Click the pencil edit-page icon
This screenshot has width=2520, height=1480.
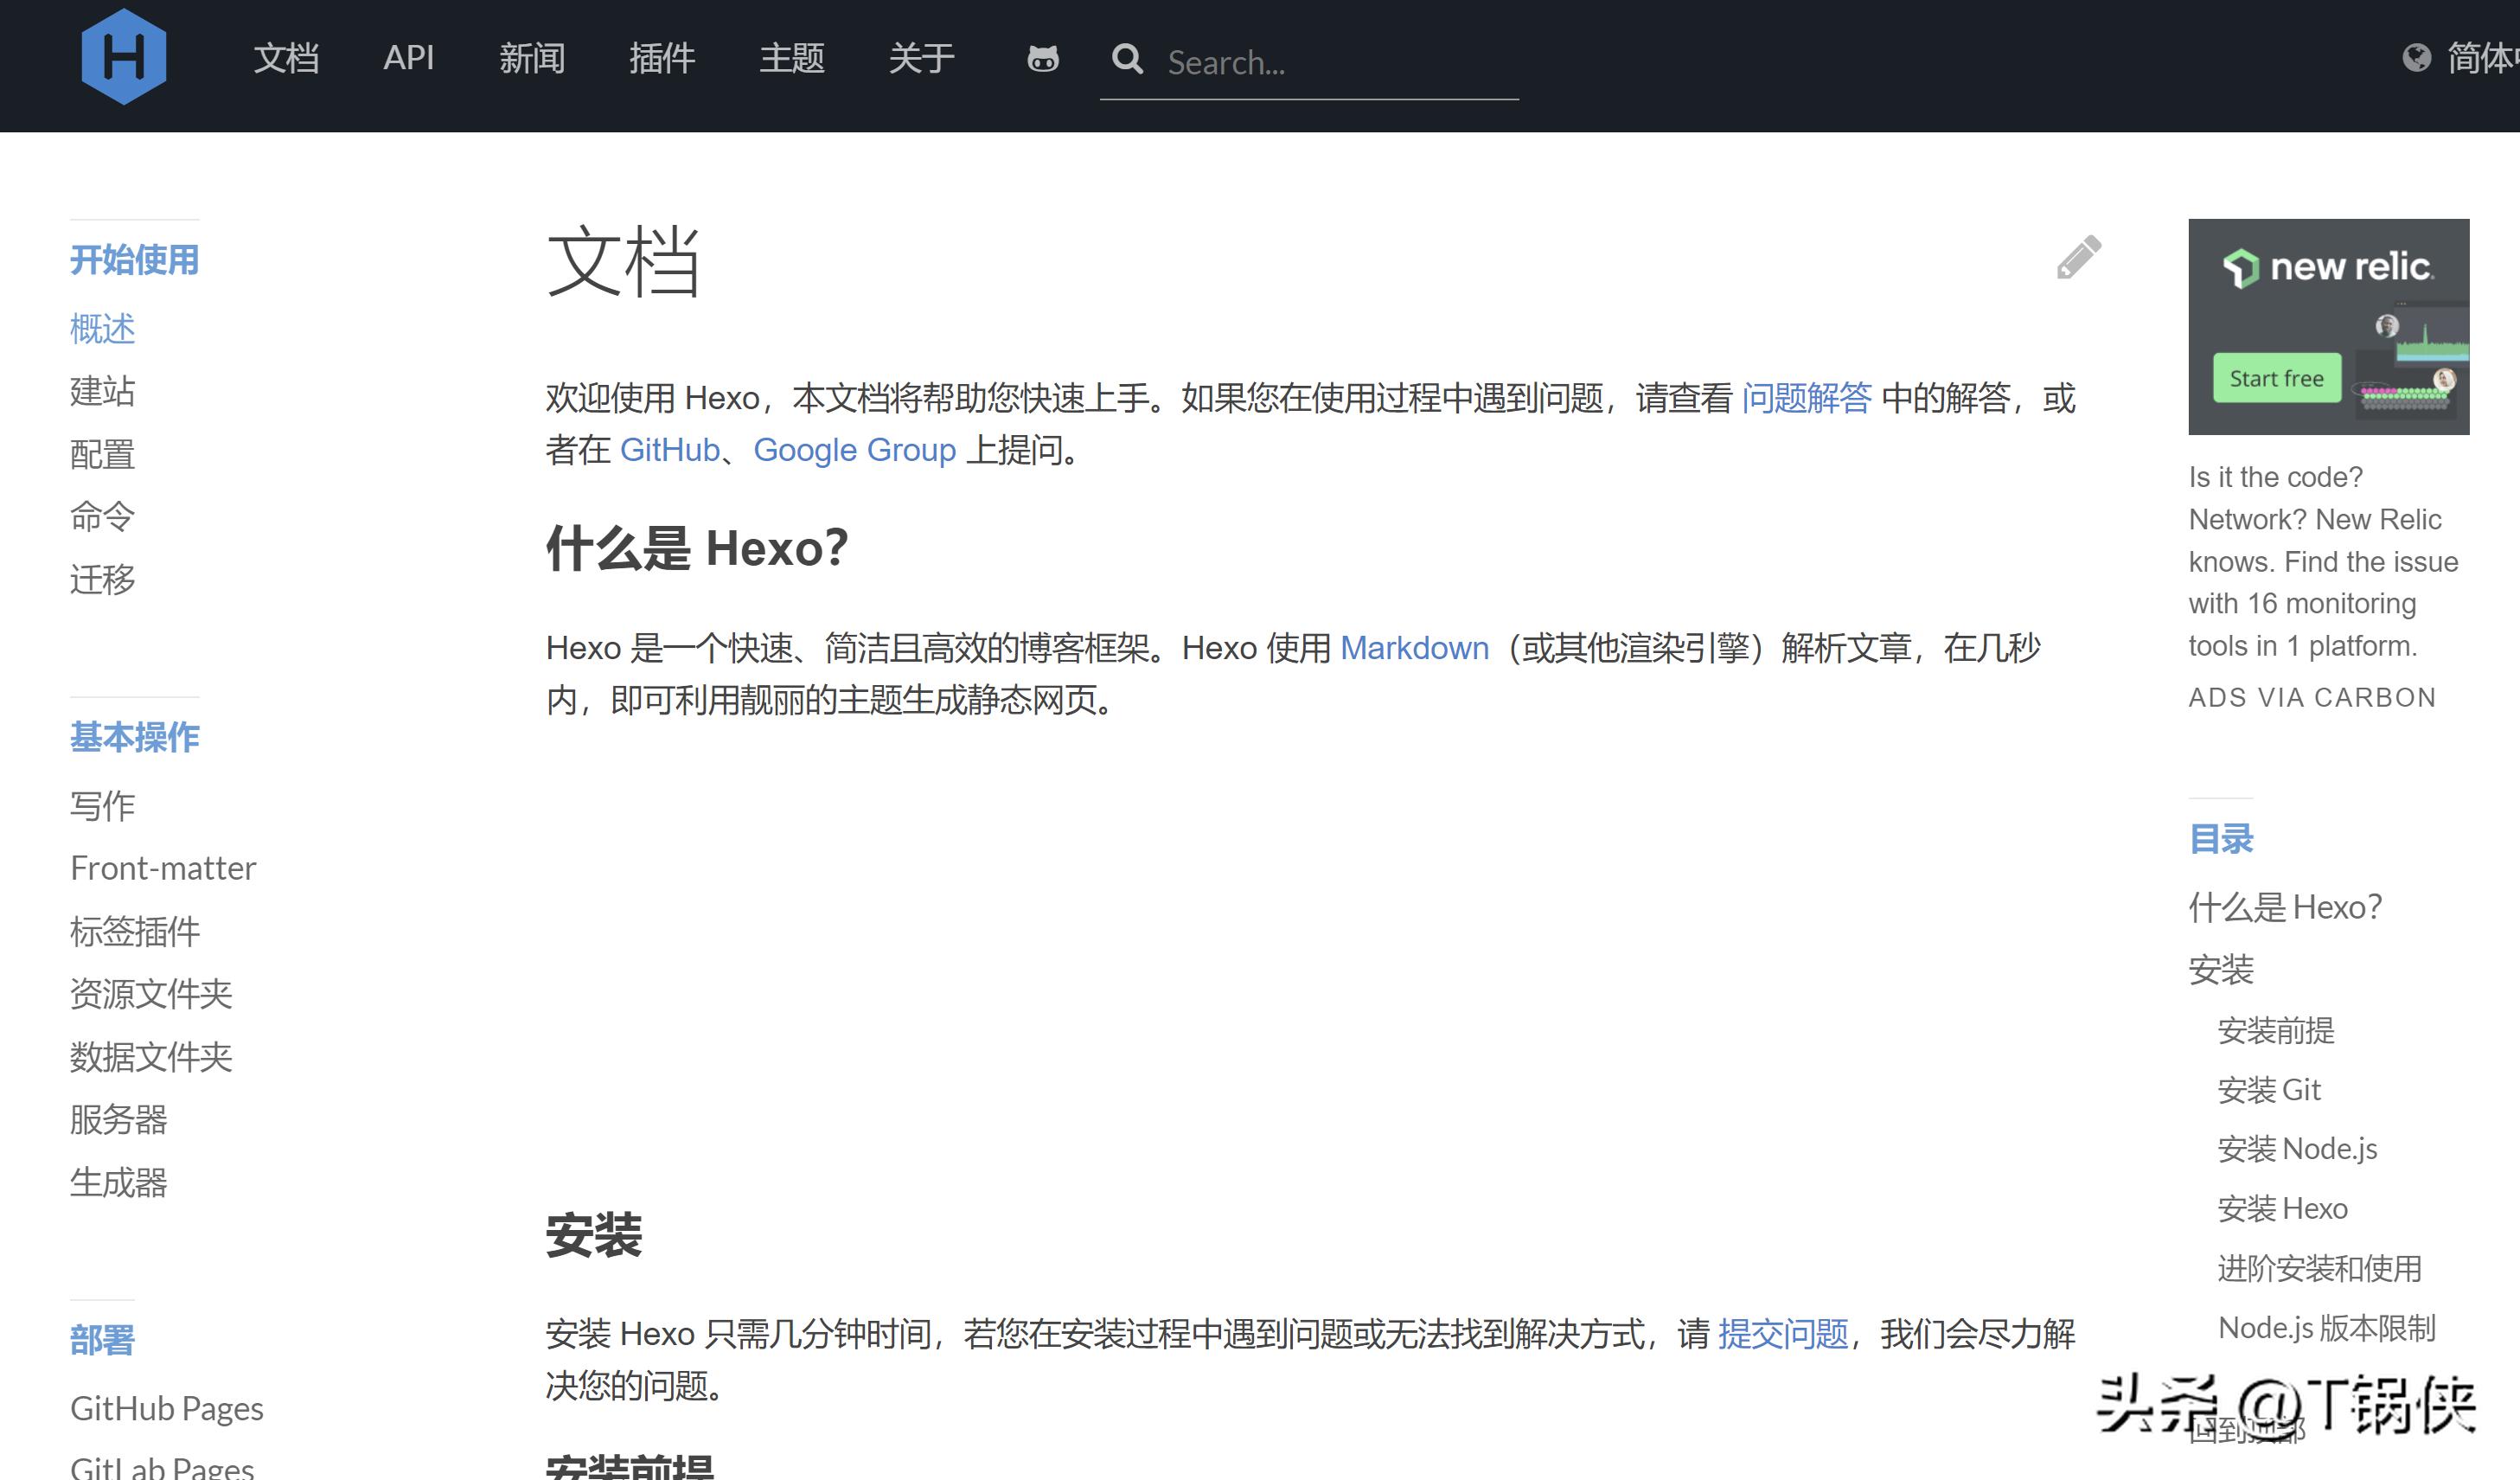(2078, 257)
